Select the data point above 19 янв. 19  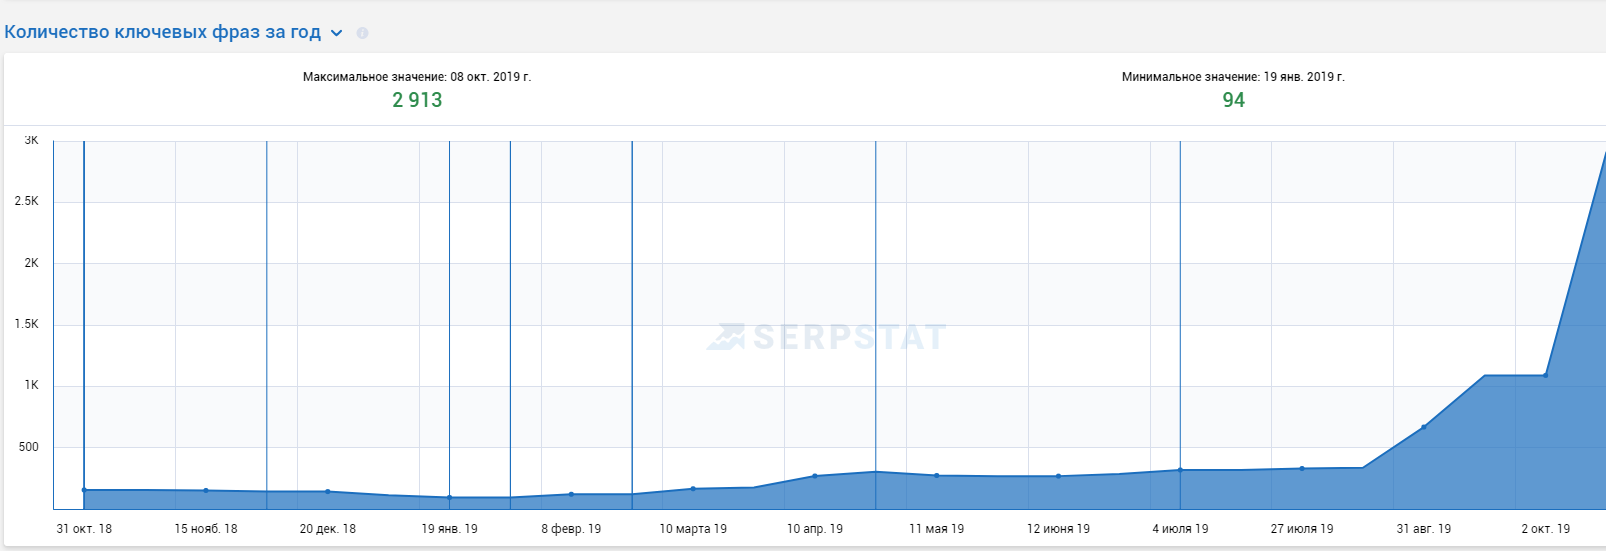pos(449,497)
